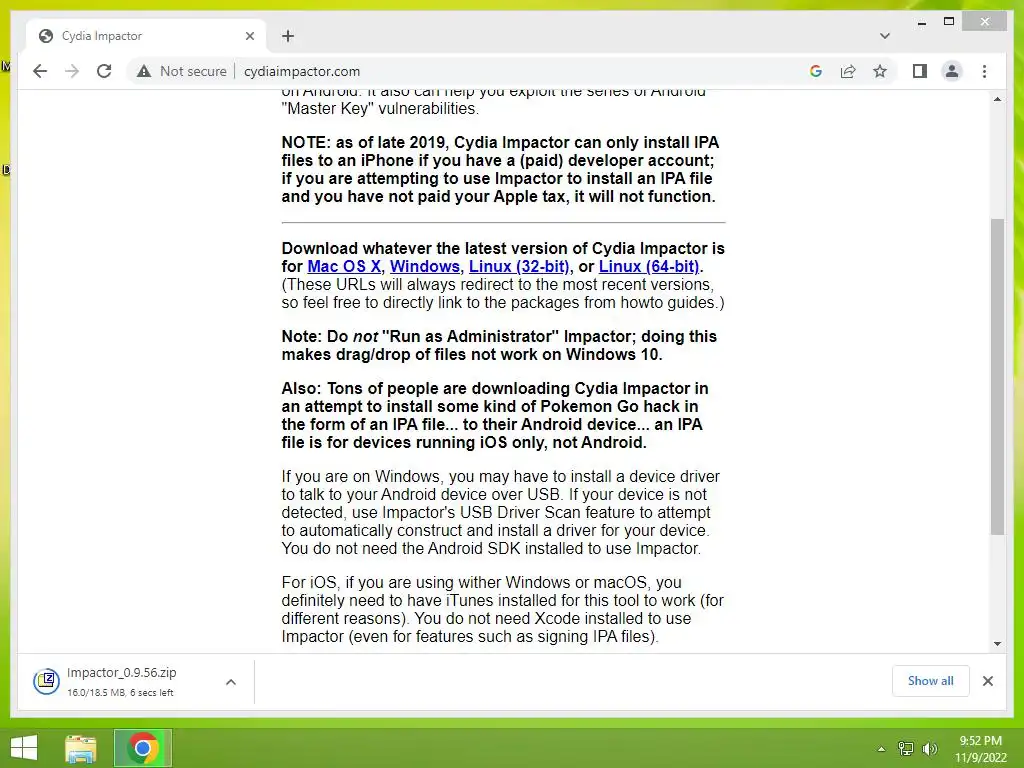This screenshot has height=768, width=1024.
Task: Download the Linux (64-bit) version
Action: click(649, 266)
